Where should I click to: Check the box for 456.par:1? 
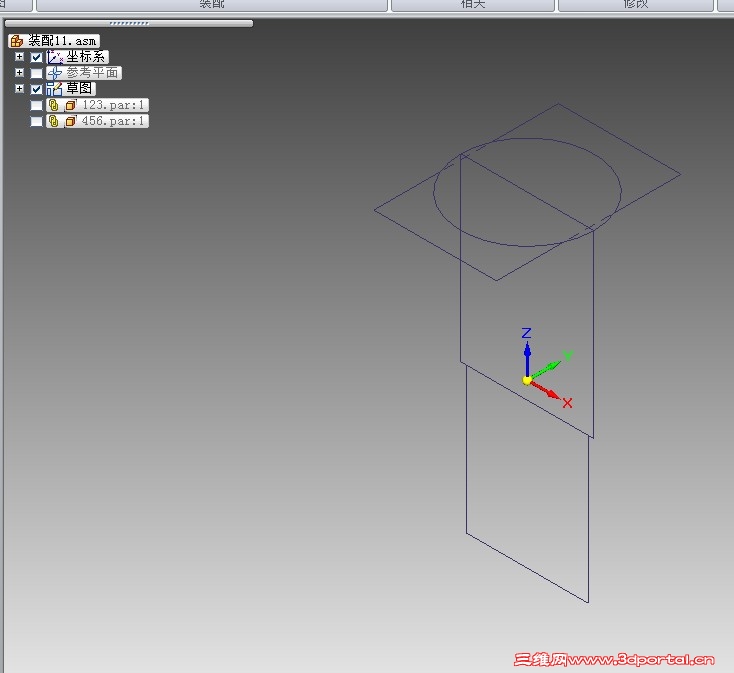tap(37, 121)
